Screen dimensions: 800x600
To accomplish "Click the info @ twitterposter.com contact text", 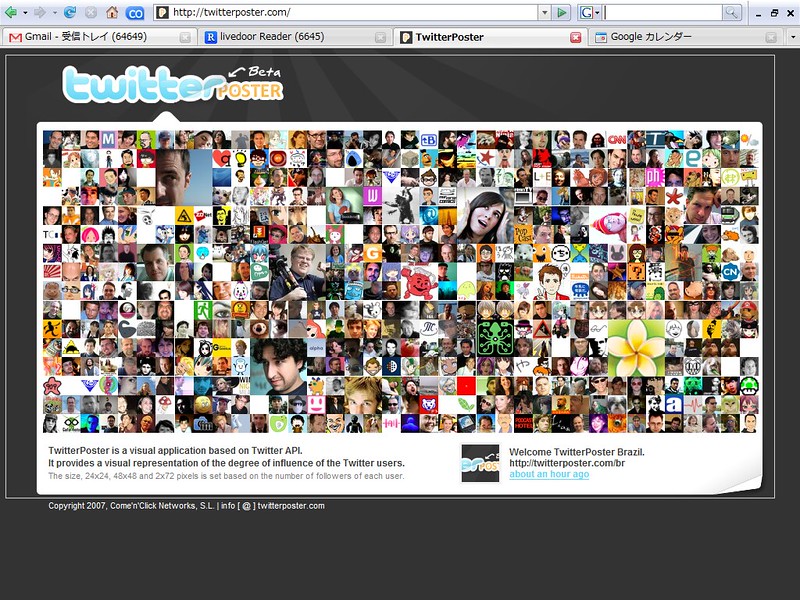I will click(272, 506).
